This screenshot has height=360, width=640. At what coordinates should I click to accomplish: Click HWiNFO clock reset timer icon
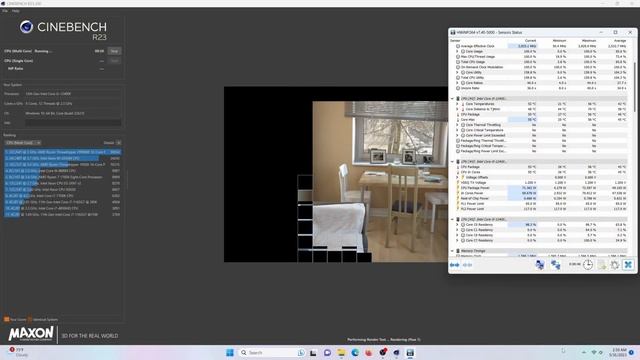[588, 264]
